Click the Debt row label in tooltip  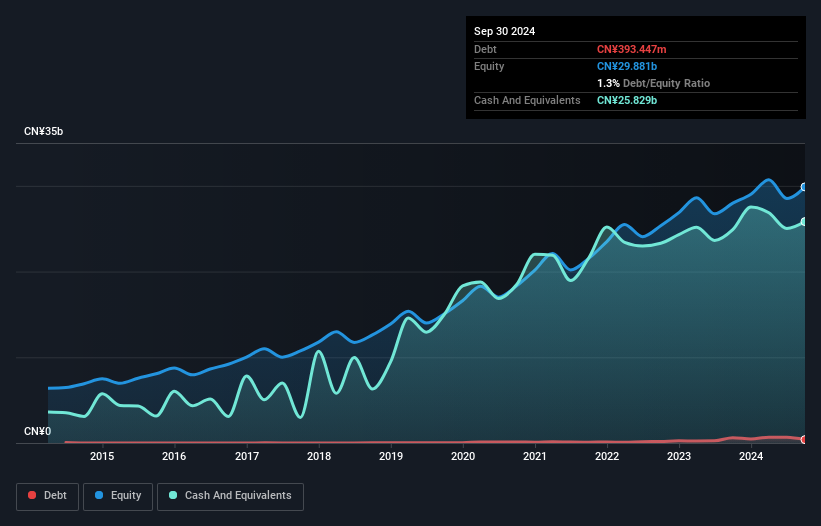(x=485, y=49)
